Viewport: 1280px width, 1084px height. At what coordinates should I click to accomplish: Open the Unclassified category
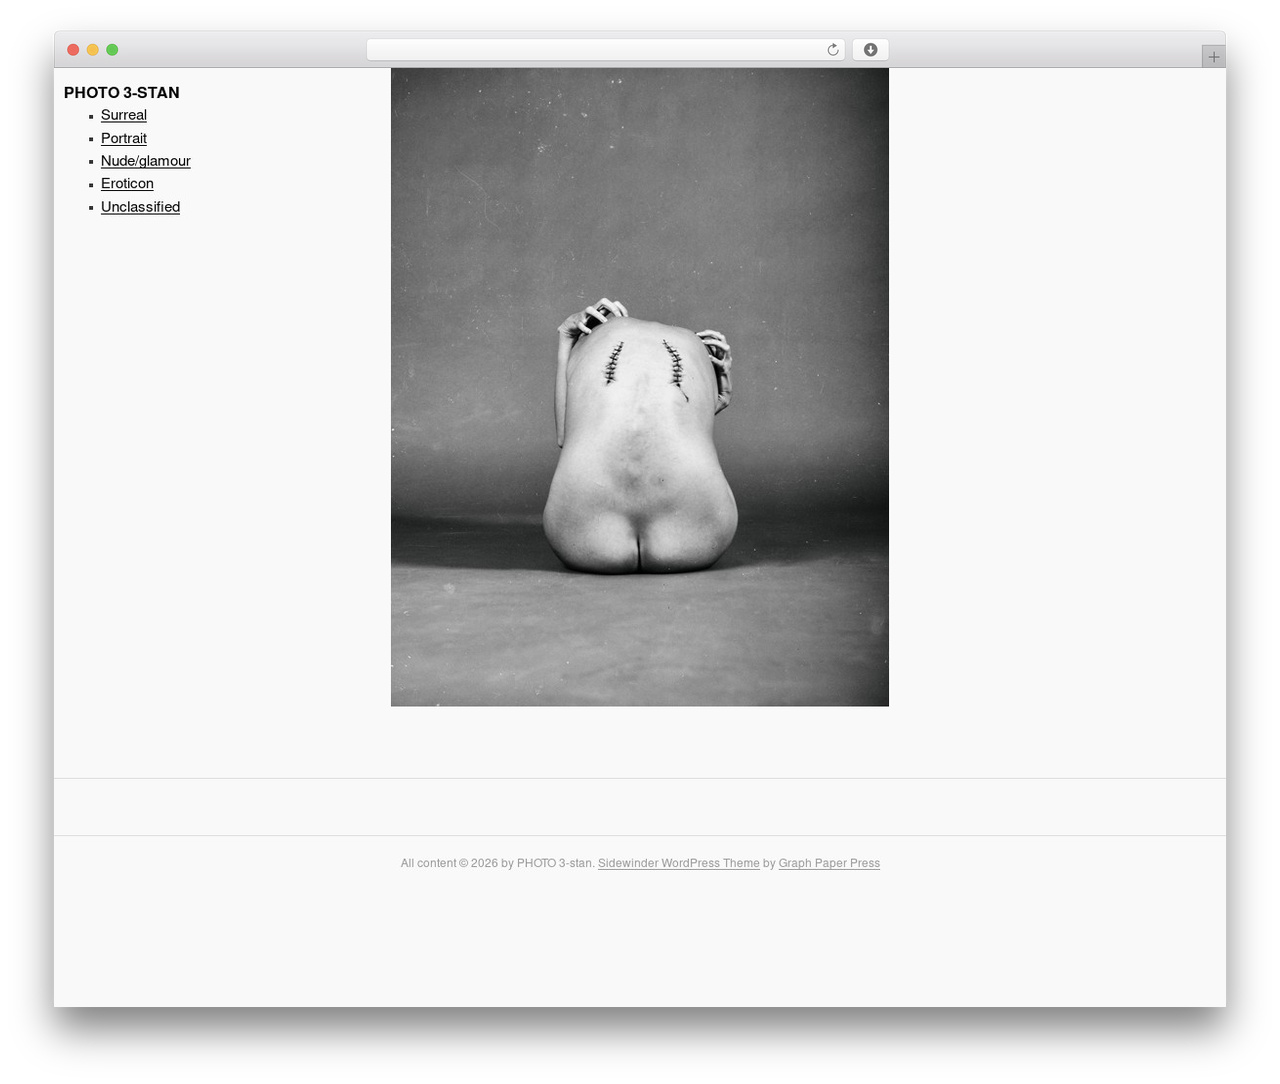pos(140,207)
